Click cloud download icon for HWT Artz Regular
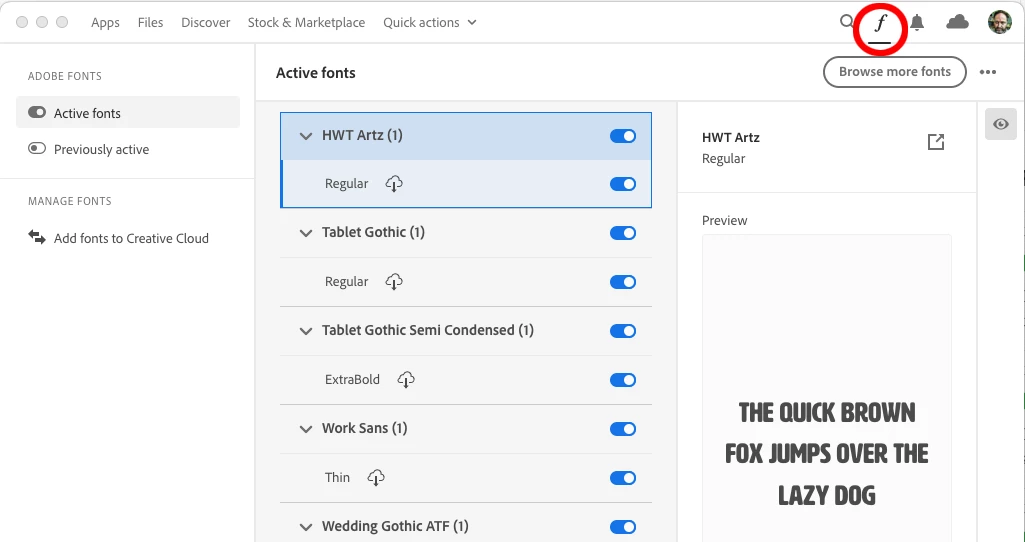 point(394,184)
